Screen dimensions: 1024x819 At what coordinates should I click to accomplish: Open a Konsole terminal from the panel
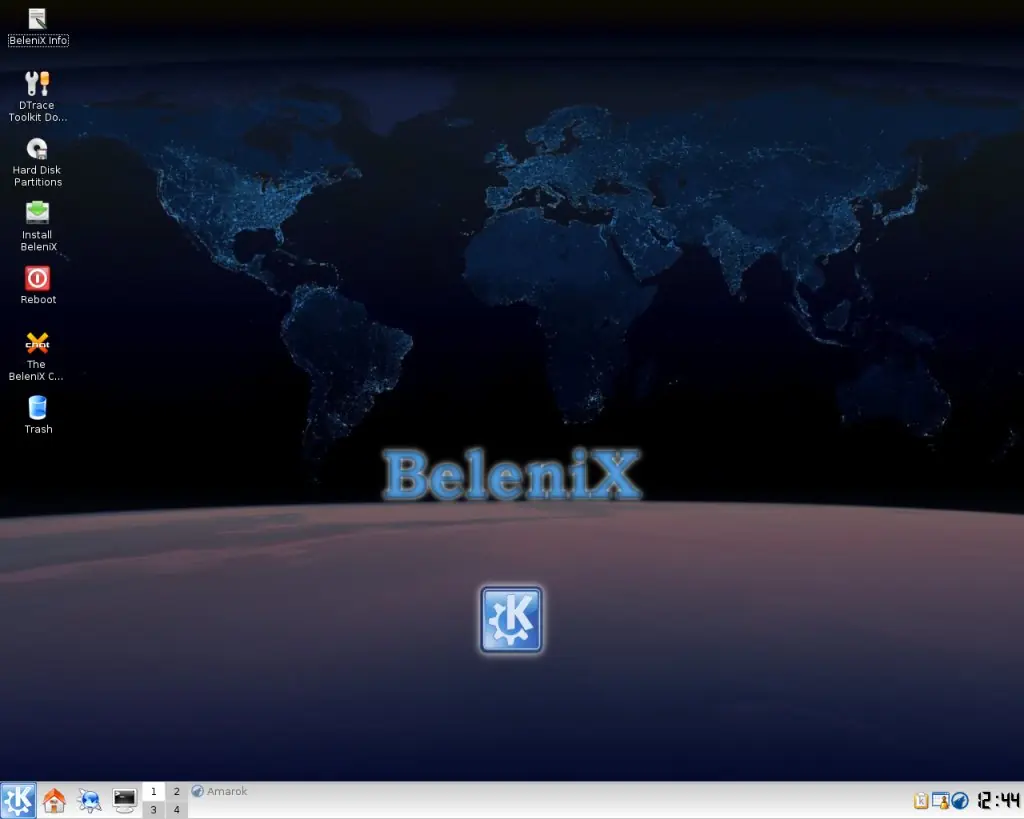tap(124, 799)
